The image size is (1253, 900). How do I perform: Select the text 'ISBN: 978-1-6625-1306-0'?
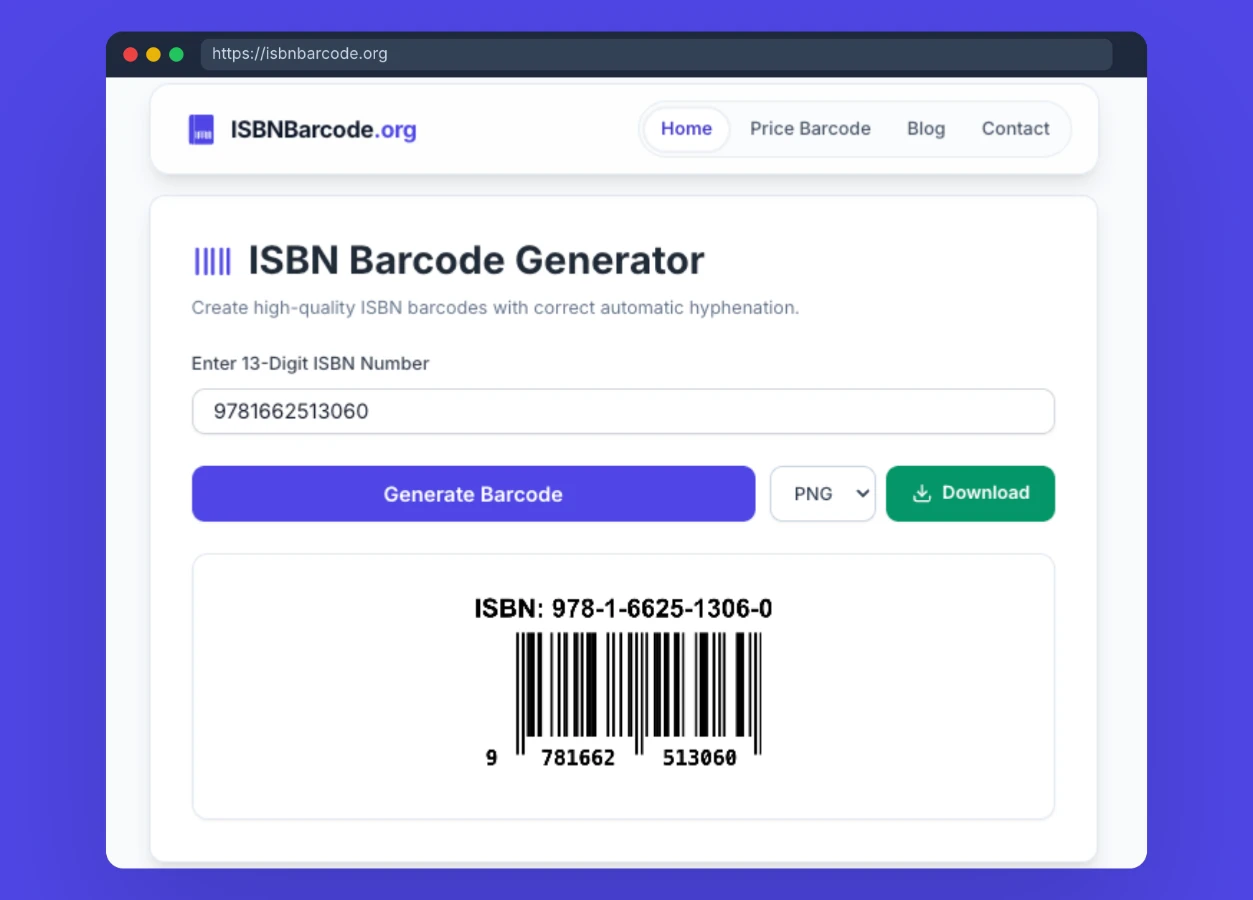point(623,609)
